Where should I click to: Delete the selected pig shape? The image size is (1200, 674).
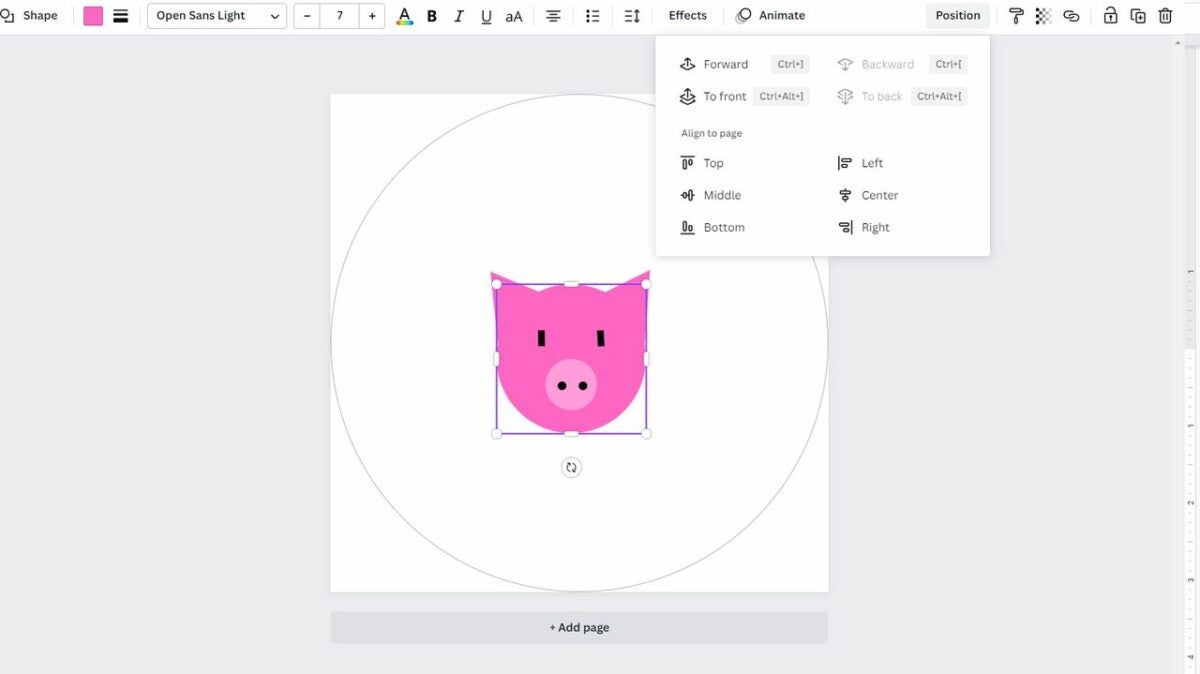click(x=1165, y=15)
